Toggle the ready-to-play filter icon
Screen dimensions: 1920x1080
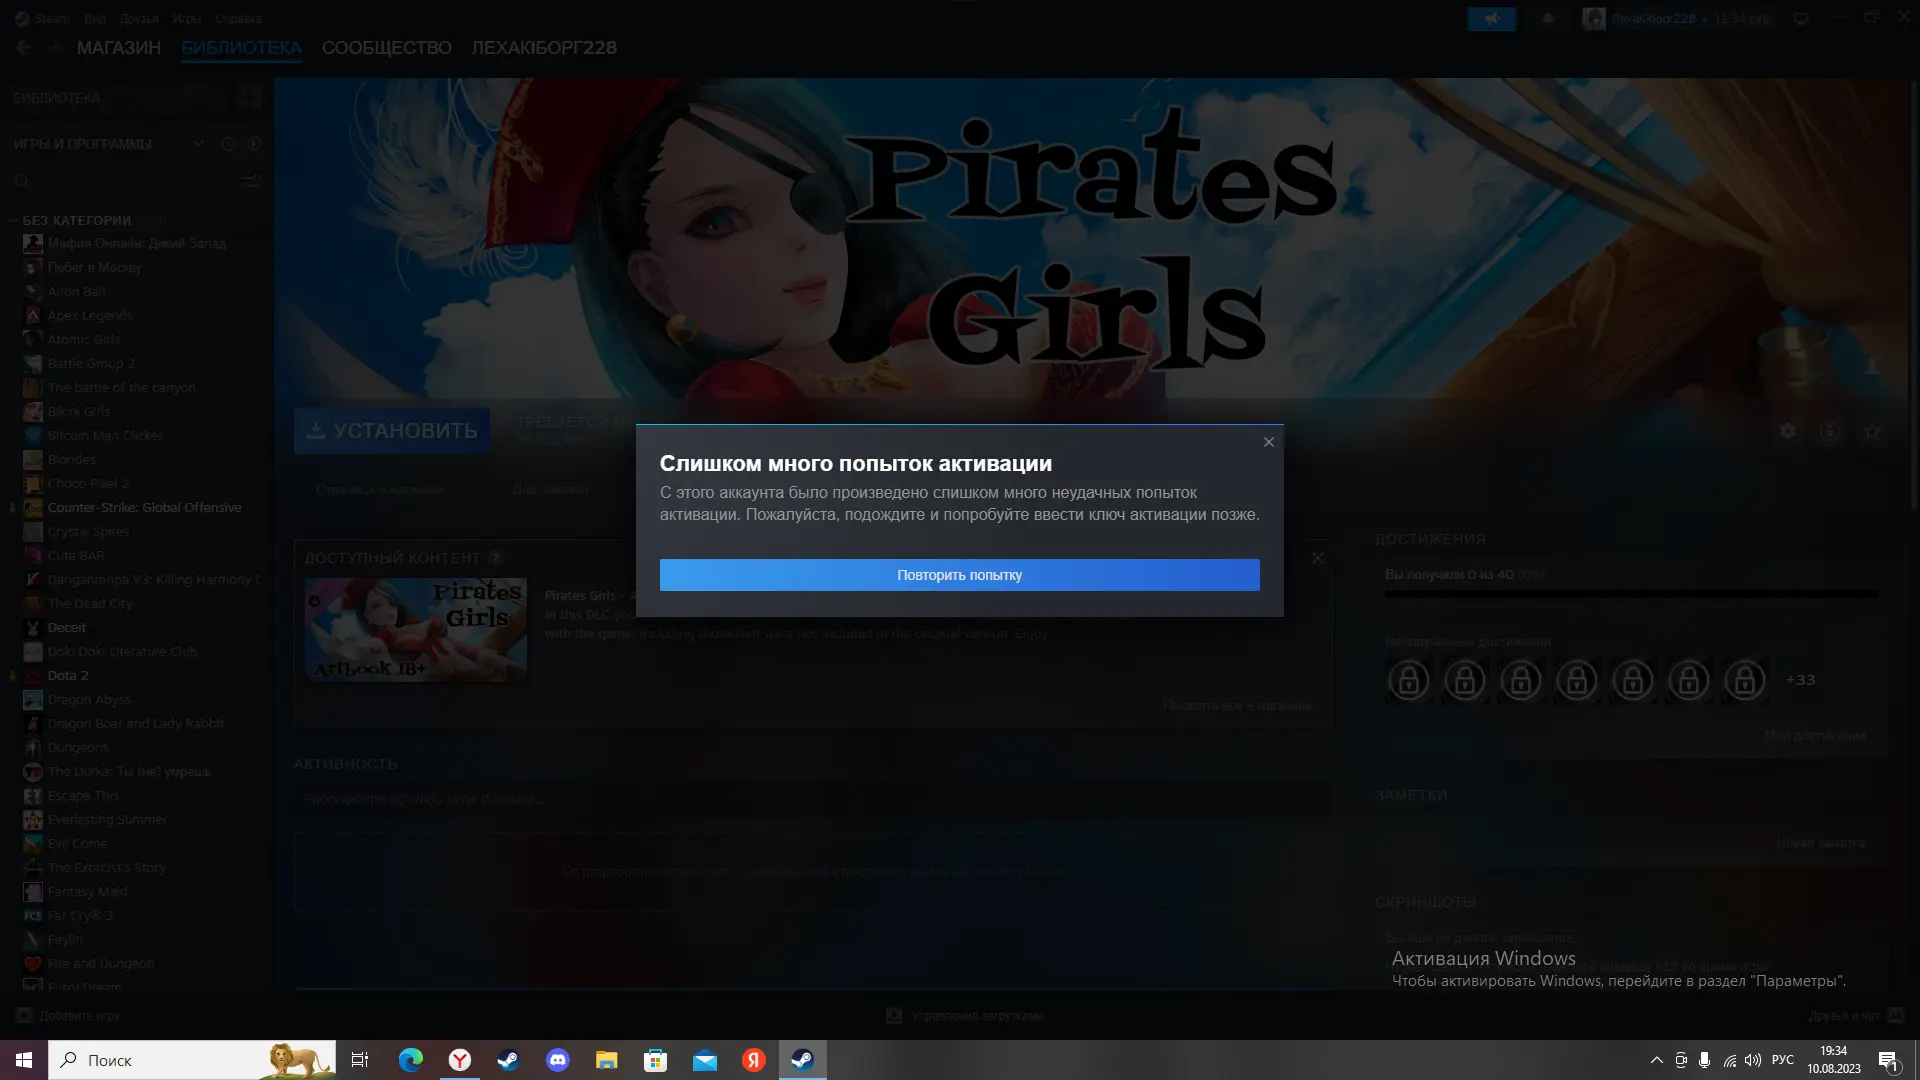click(x=254, y=144)
